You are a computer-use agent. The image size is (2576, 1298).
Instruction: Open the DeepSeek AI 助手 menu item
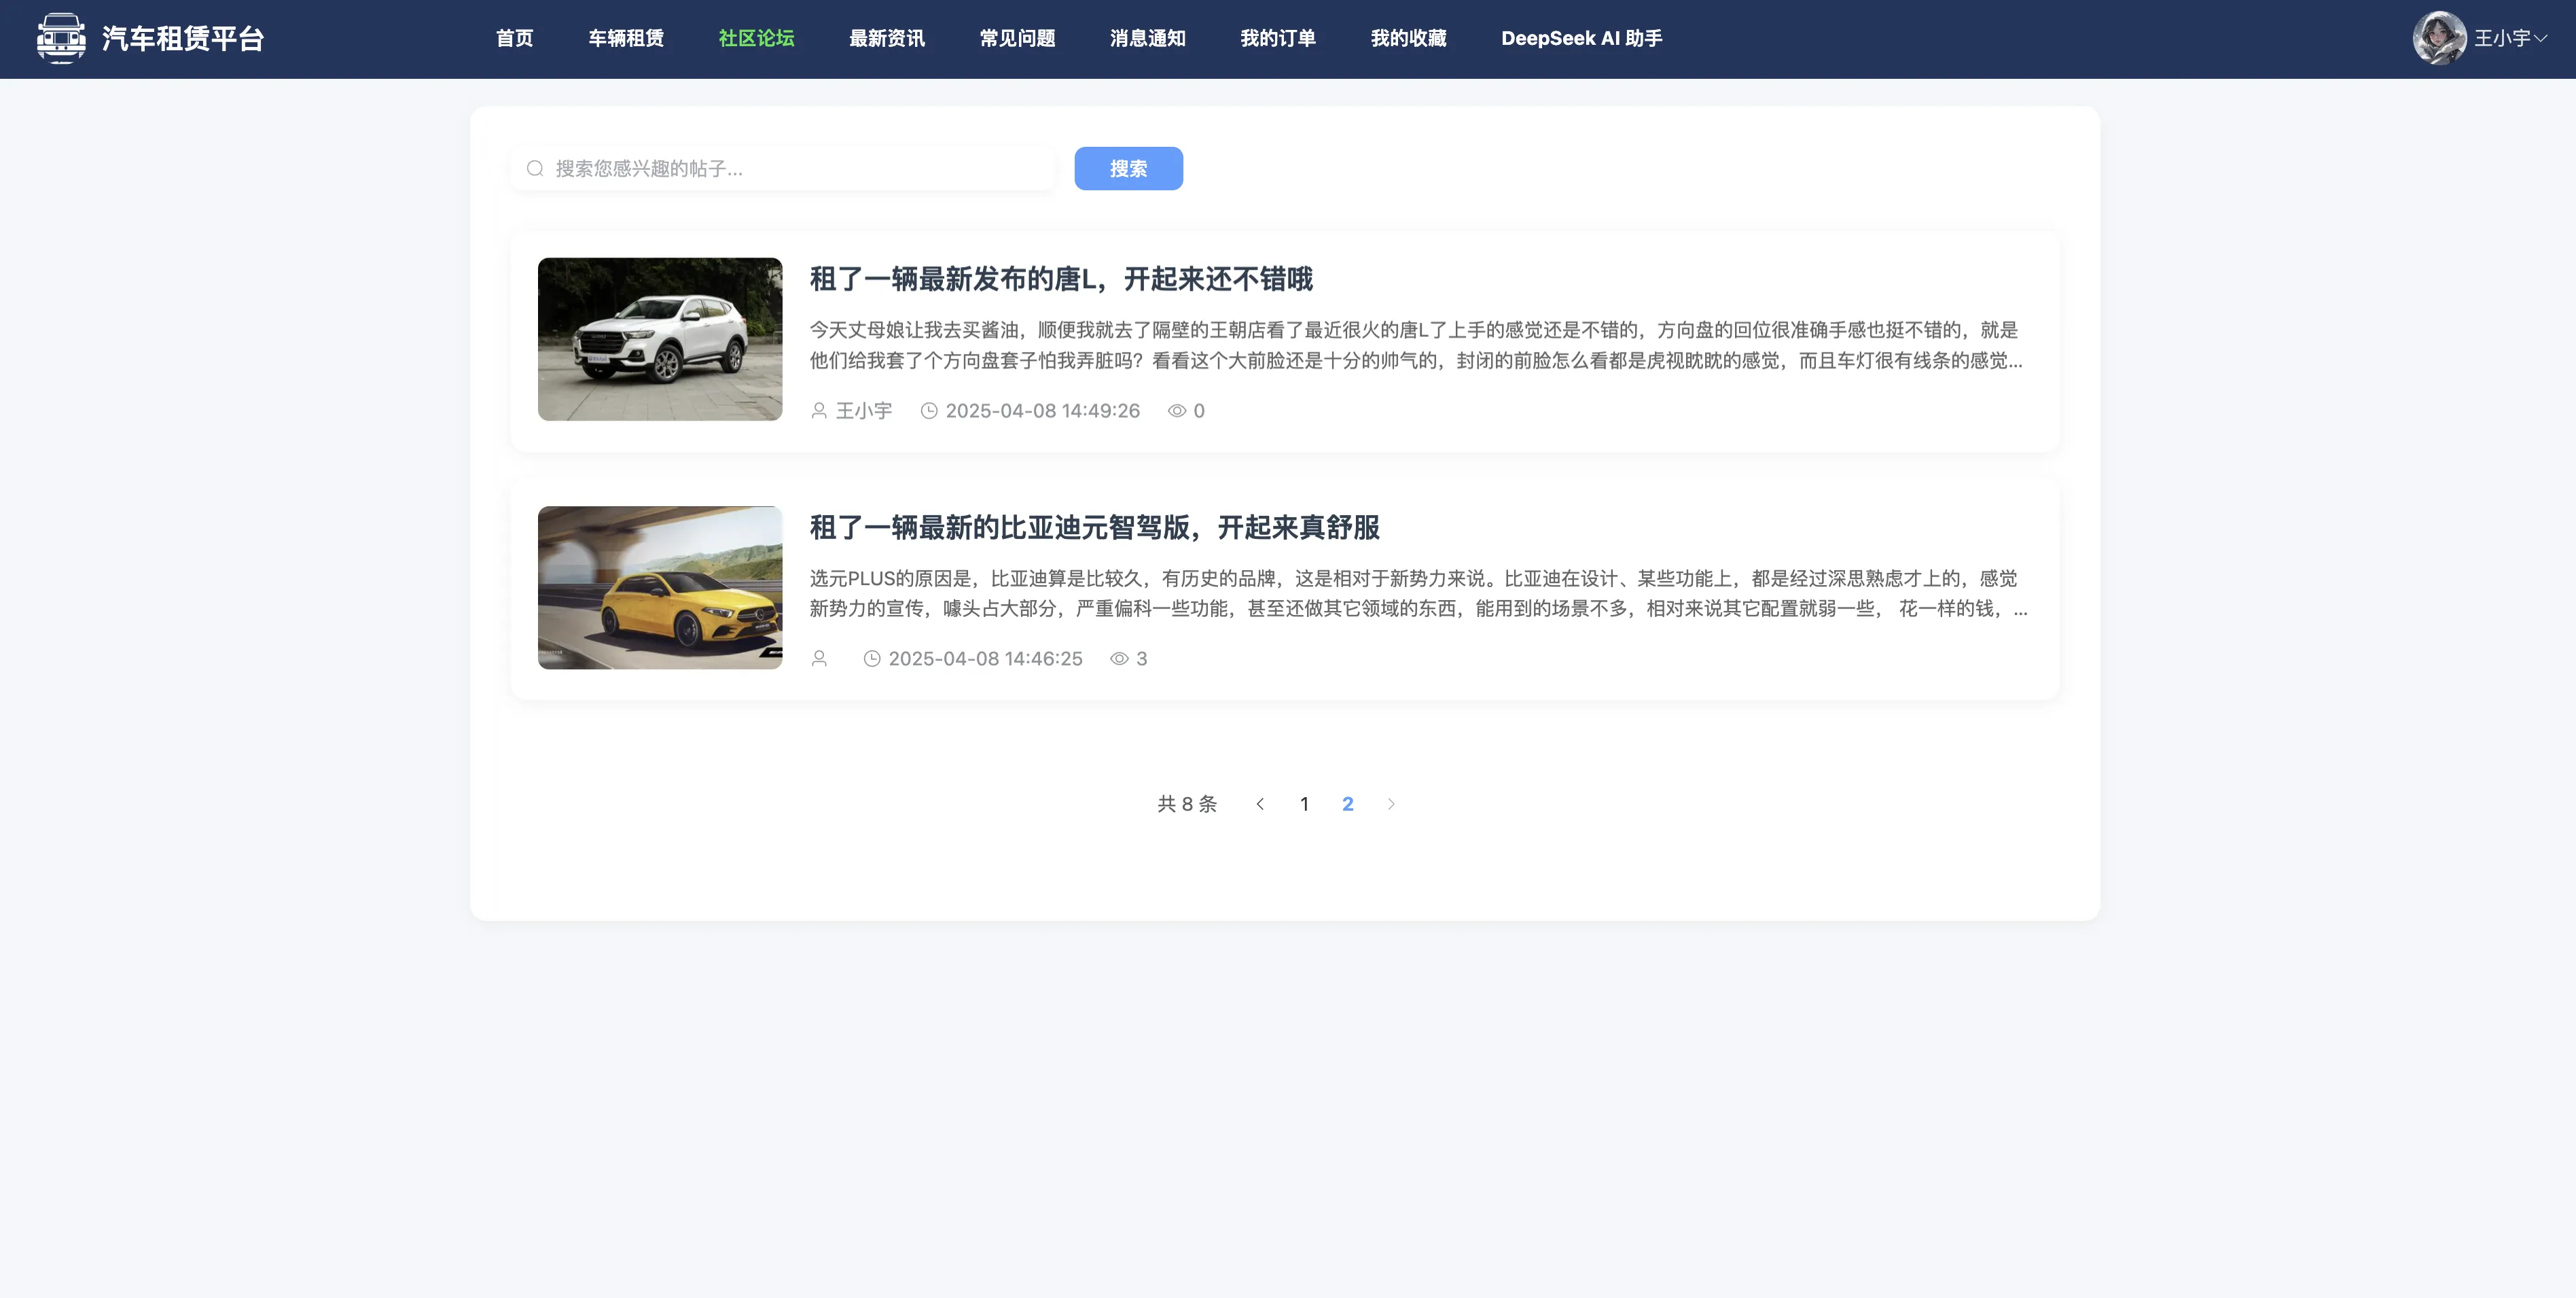tap(1581, 38)
